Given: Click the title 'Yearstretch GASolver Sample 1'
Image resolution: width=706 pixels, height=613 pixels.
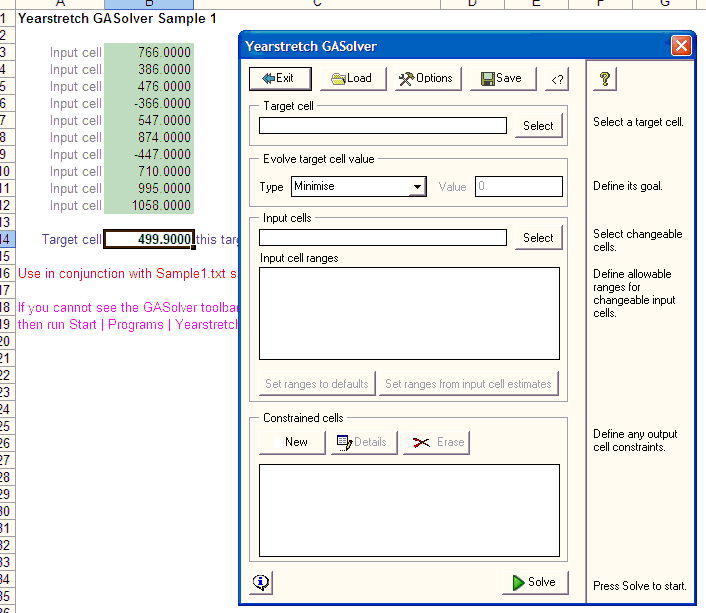Looking at the screenshot, I should coord(117,18).
